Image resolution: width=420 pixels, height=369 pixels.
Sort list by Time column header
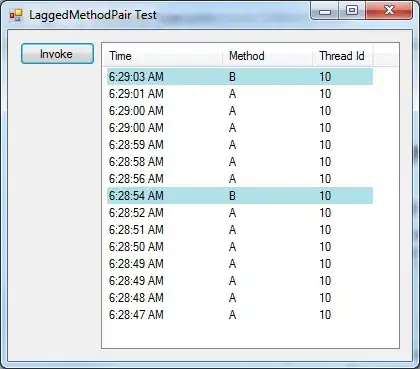coord(164,56)
